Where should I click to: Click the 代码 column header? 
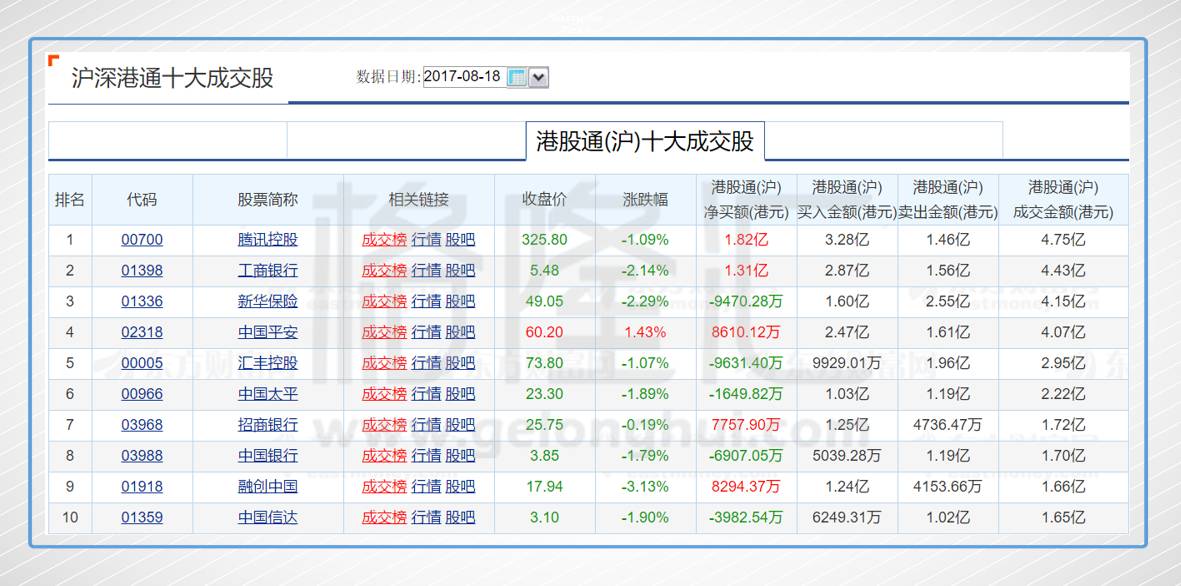[142, 200]
